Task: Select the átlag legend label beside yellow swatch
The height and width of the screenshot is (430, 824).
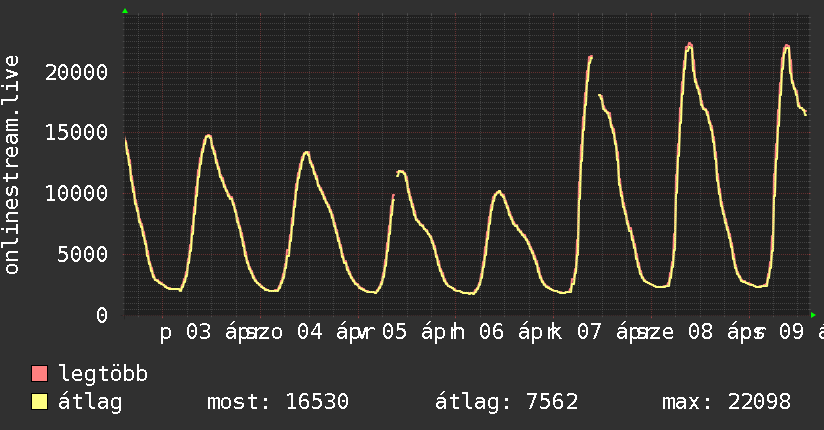Action: point(90,402)
